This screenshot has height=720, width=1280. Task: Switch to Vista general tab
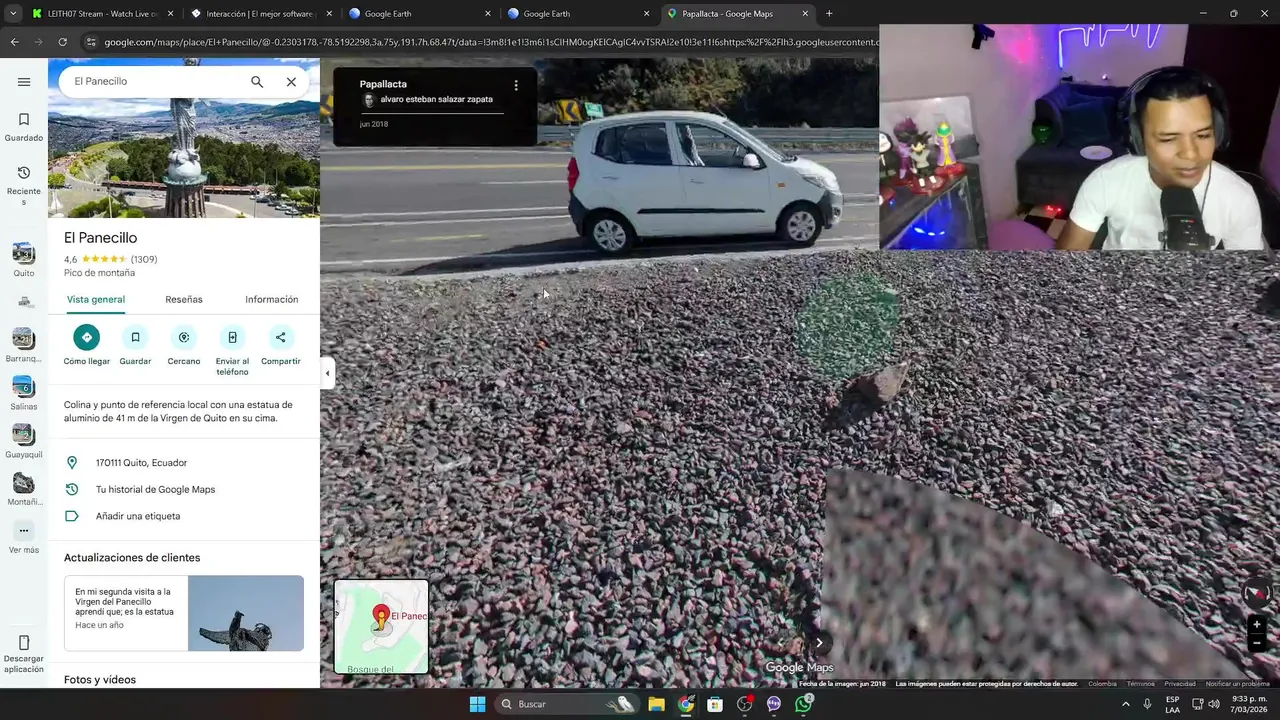coord(96,299)
